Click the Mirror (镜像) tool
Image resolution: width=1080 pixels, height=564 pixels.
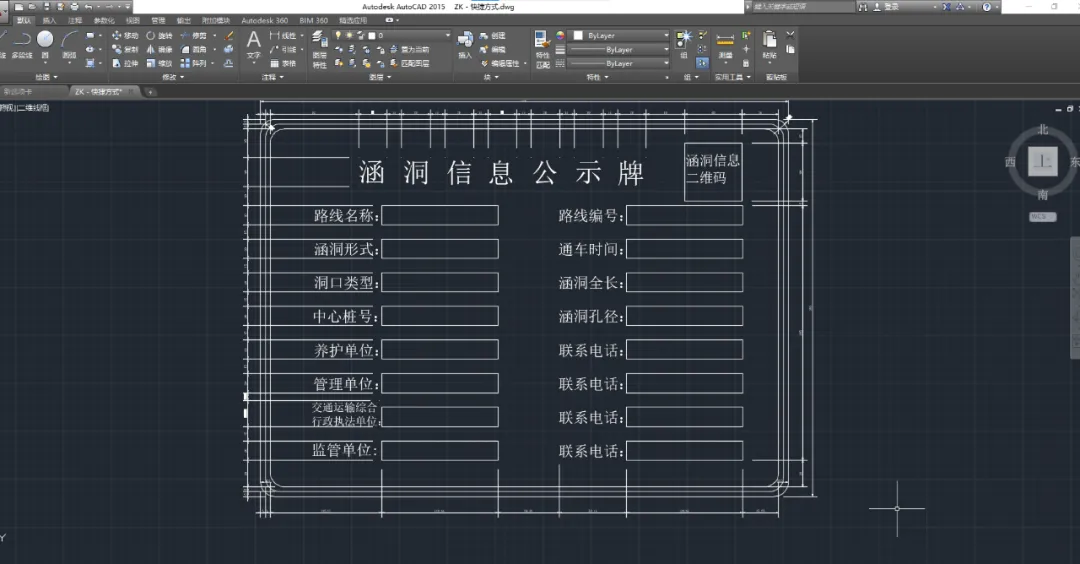159,49
